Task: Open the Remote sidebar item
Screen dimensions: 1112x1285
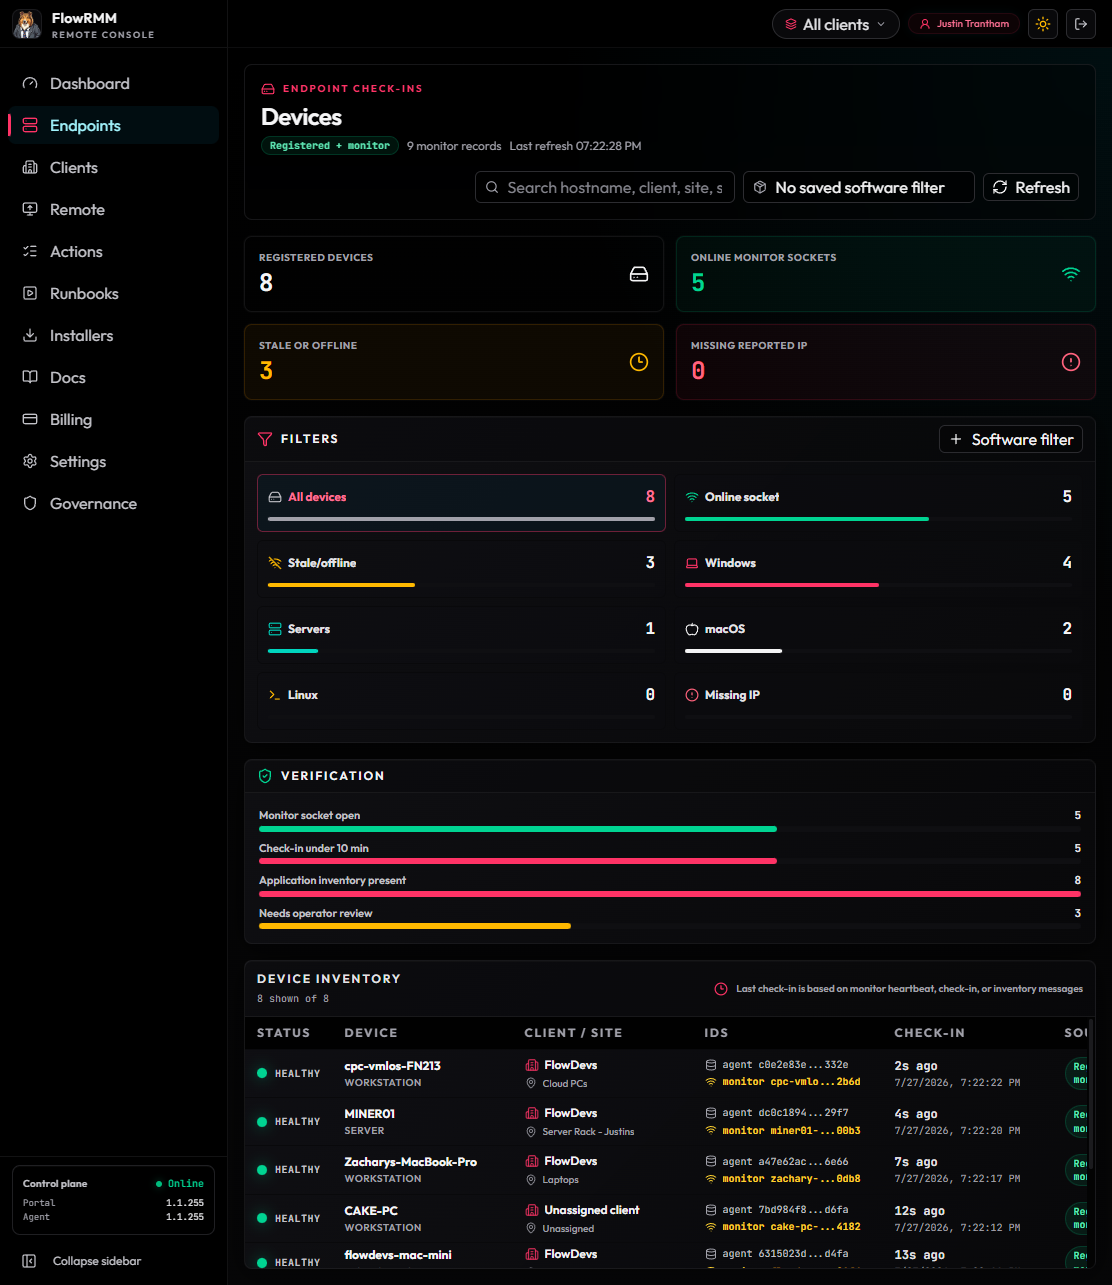Action: tap(113, 209)
